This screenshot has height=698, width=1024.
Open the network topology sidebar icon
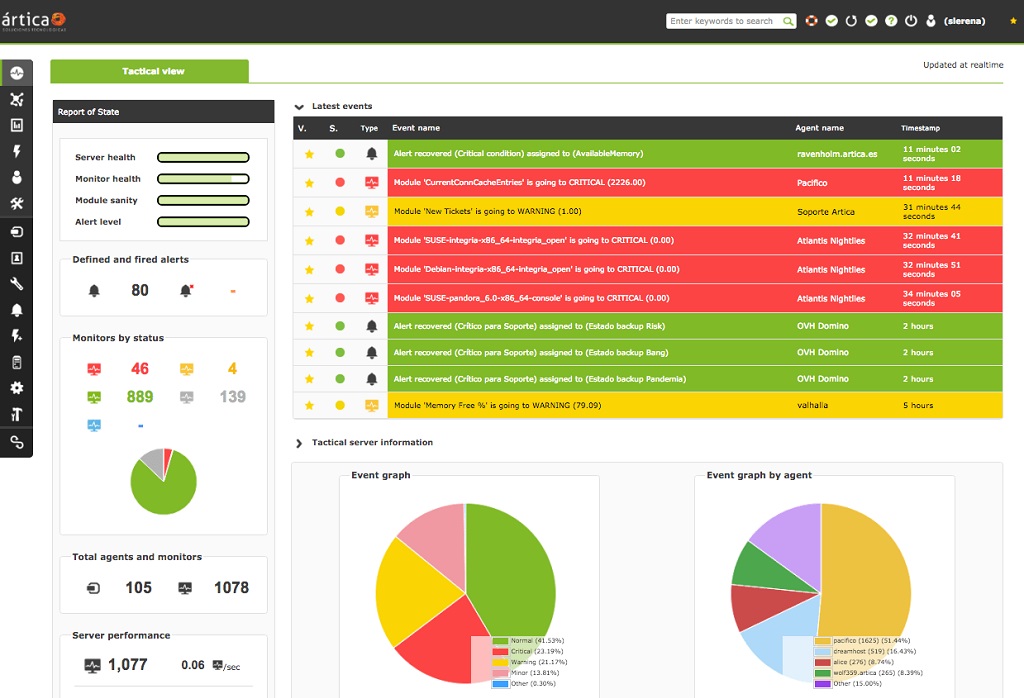click(x=17, y=99)
